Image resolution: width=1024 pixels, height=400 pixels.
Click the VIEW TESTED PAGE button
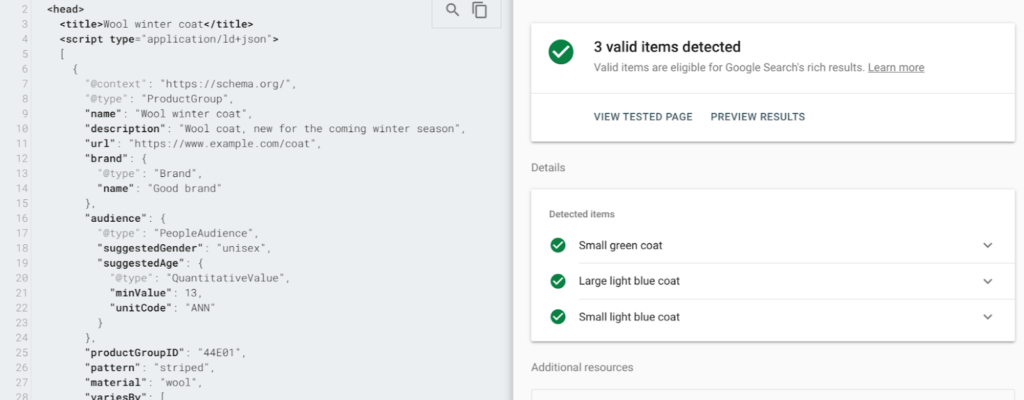[x=642, y=117]
